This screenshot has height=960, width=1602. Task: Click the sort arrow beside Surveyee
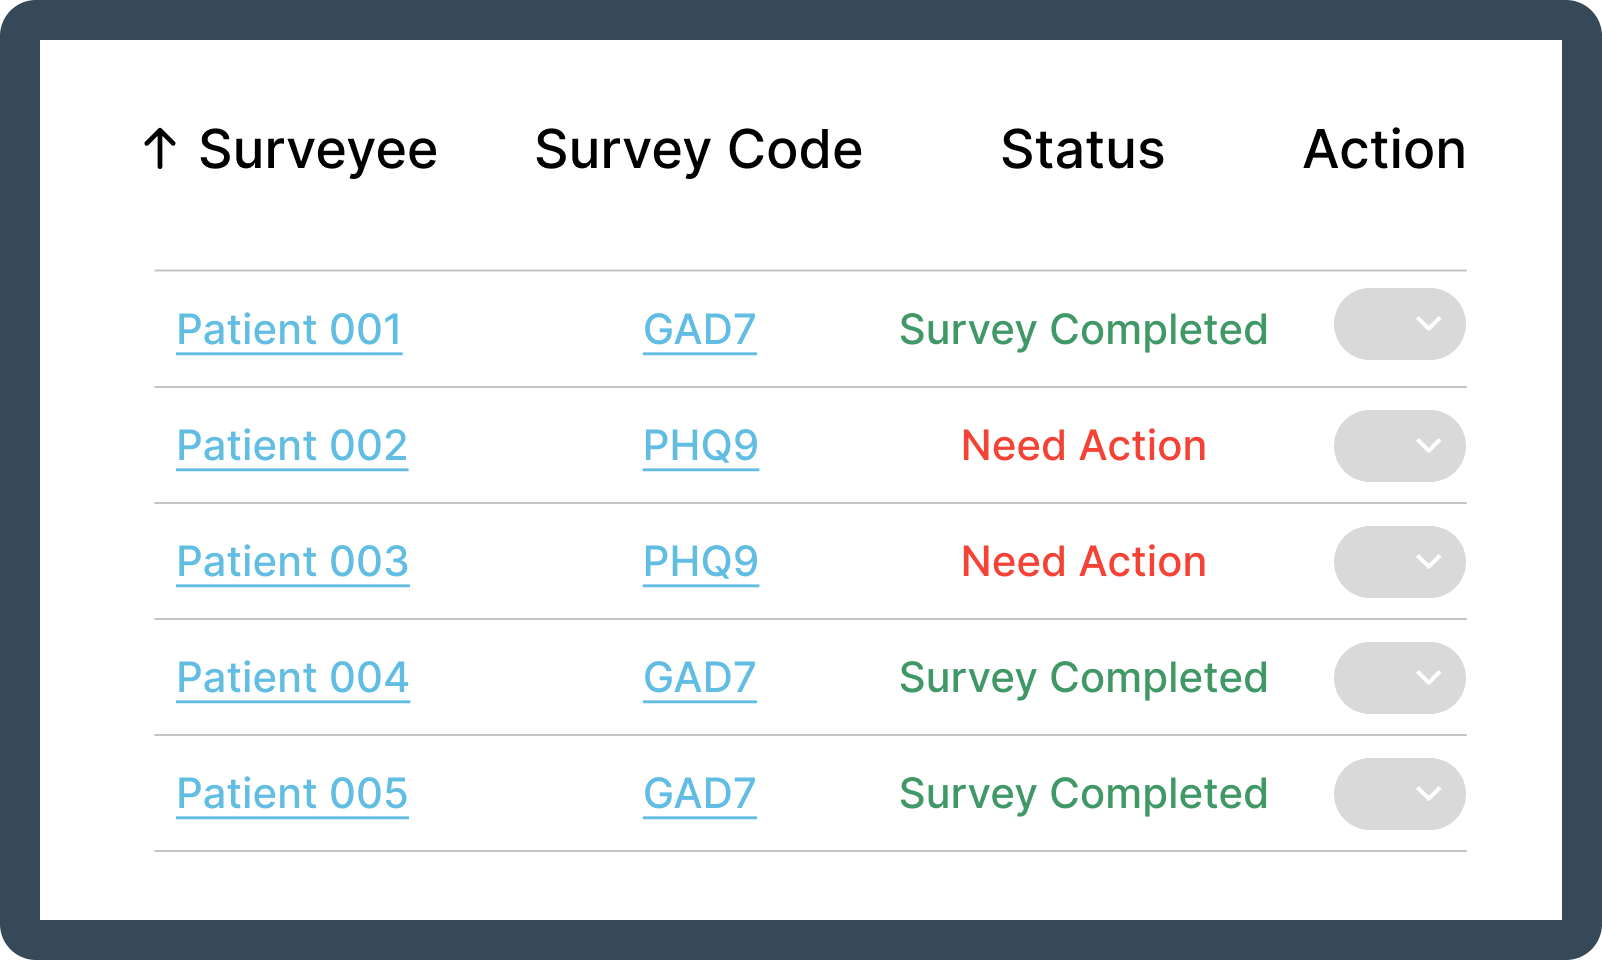pos(160,149)
